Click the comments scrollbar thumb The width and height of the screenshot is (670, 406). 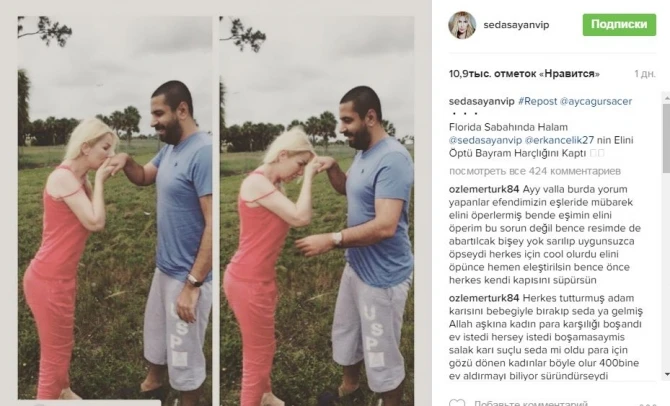(x=667, y=138)
